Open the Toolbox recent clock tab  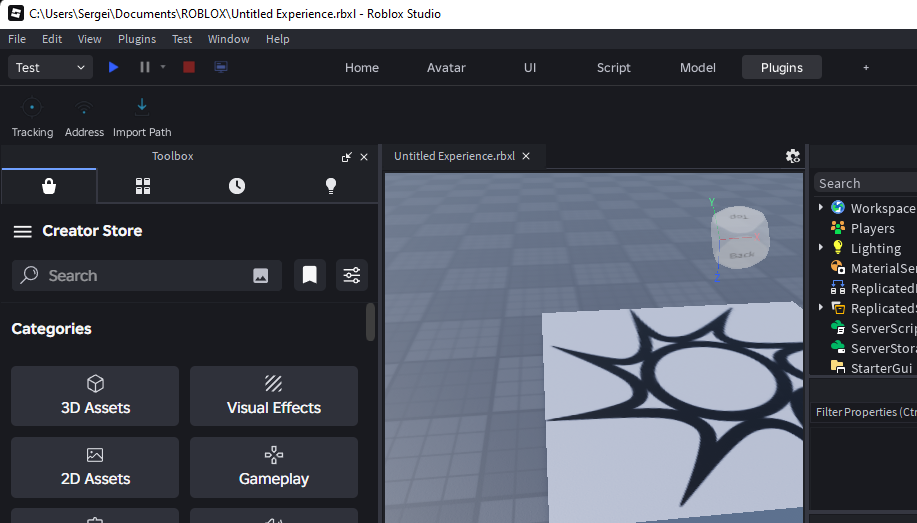point(237,186)
